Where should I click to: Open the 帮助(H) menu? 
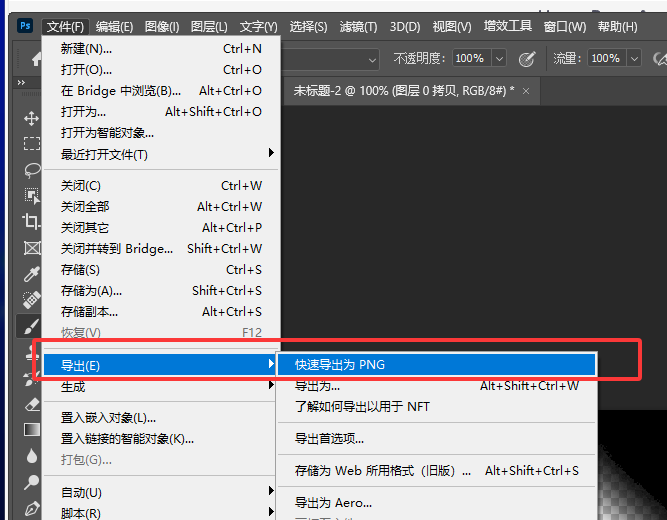tap(618, 27)
